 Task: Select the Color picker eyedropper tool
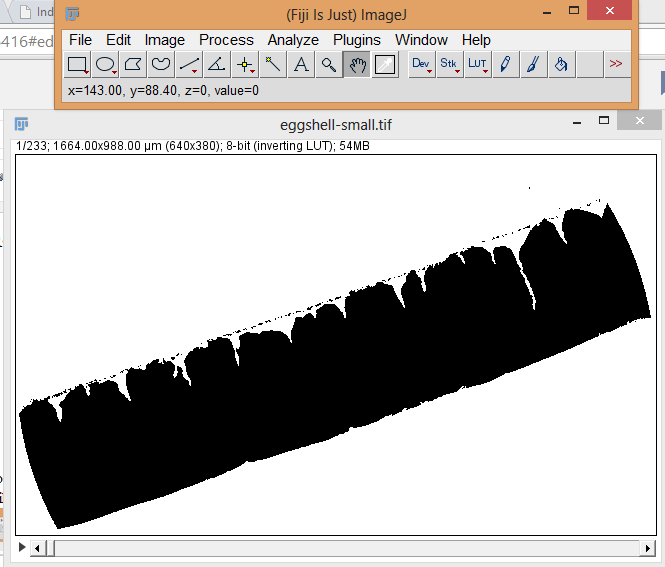coord(385,64)
